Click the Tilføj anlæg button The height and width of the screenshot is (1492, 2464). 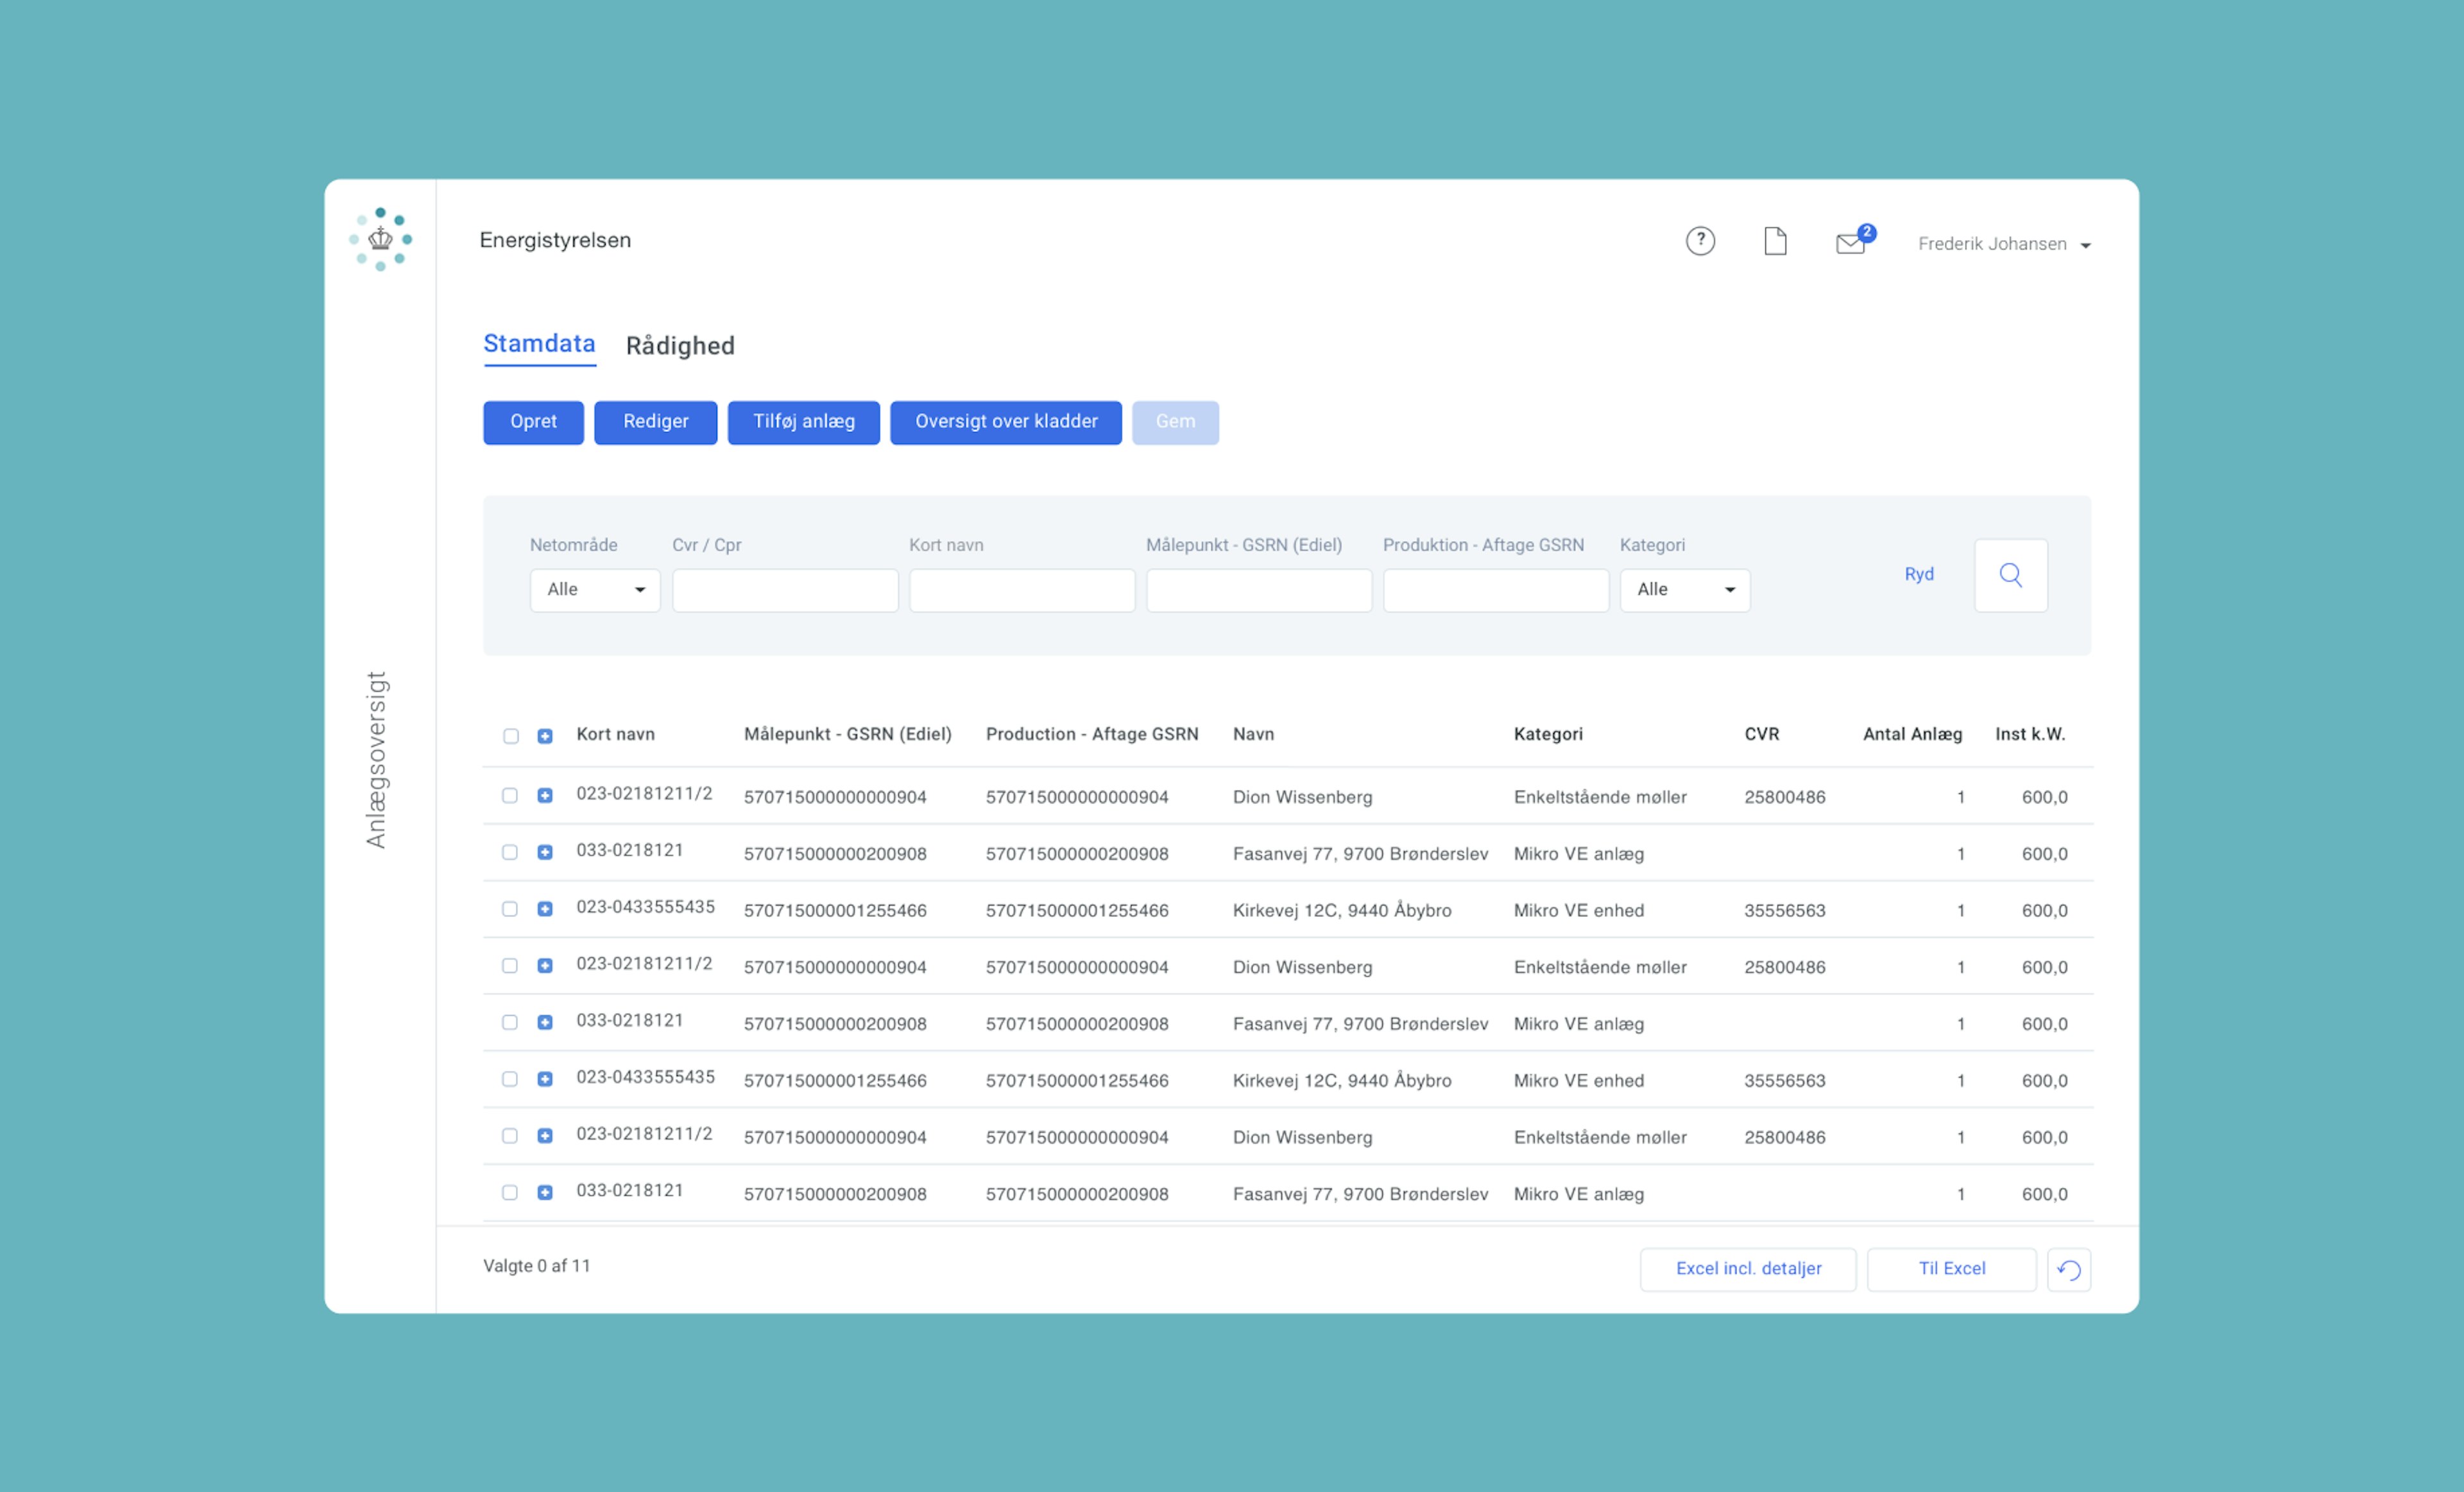point(803,422)
